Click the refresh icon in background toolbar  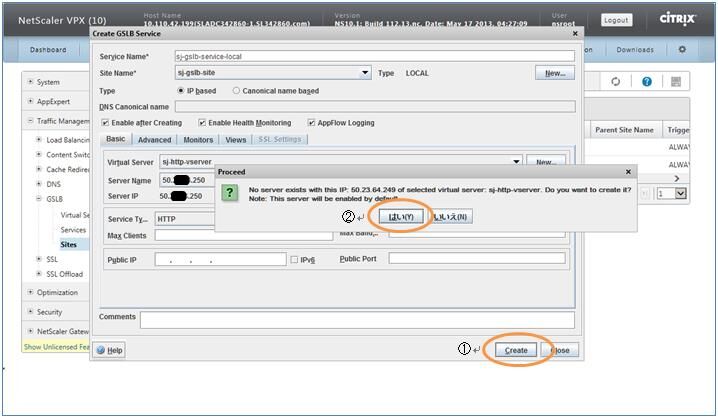pos(615,82)
